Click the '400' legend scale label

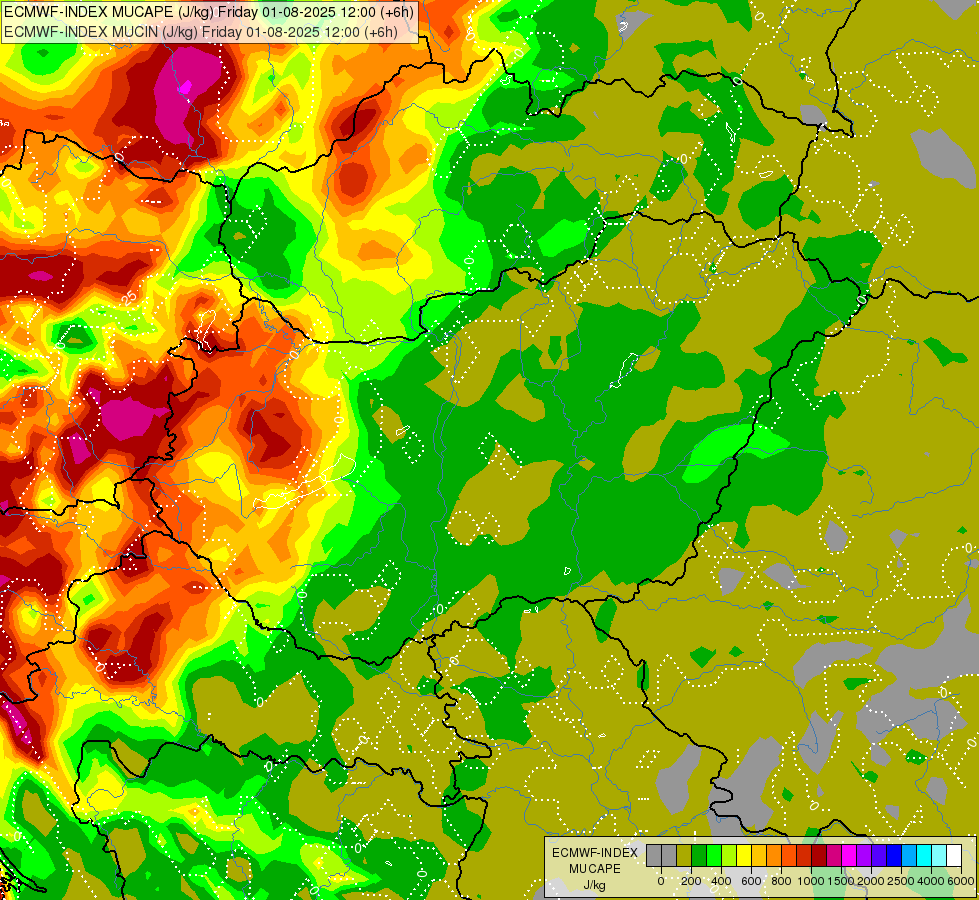click(x=721, y=881)
